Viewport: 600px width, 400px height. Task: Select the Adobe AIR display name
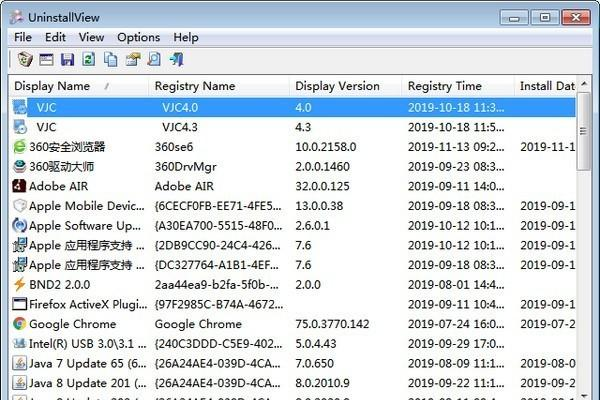tap(59, 186)
